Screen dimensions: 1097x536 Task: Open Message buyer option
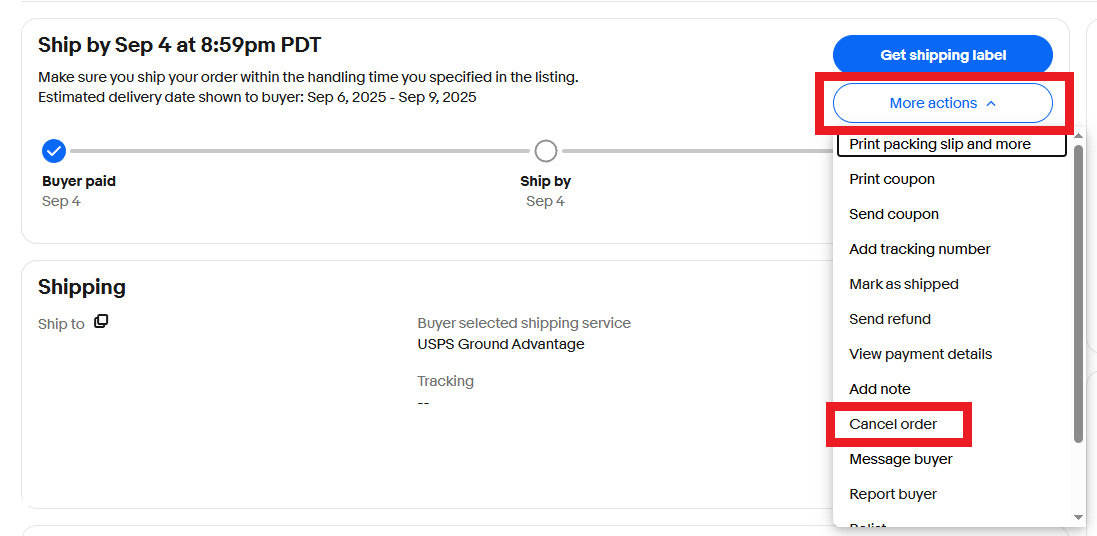point(901,459)
